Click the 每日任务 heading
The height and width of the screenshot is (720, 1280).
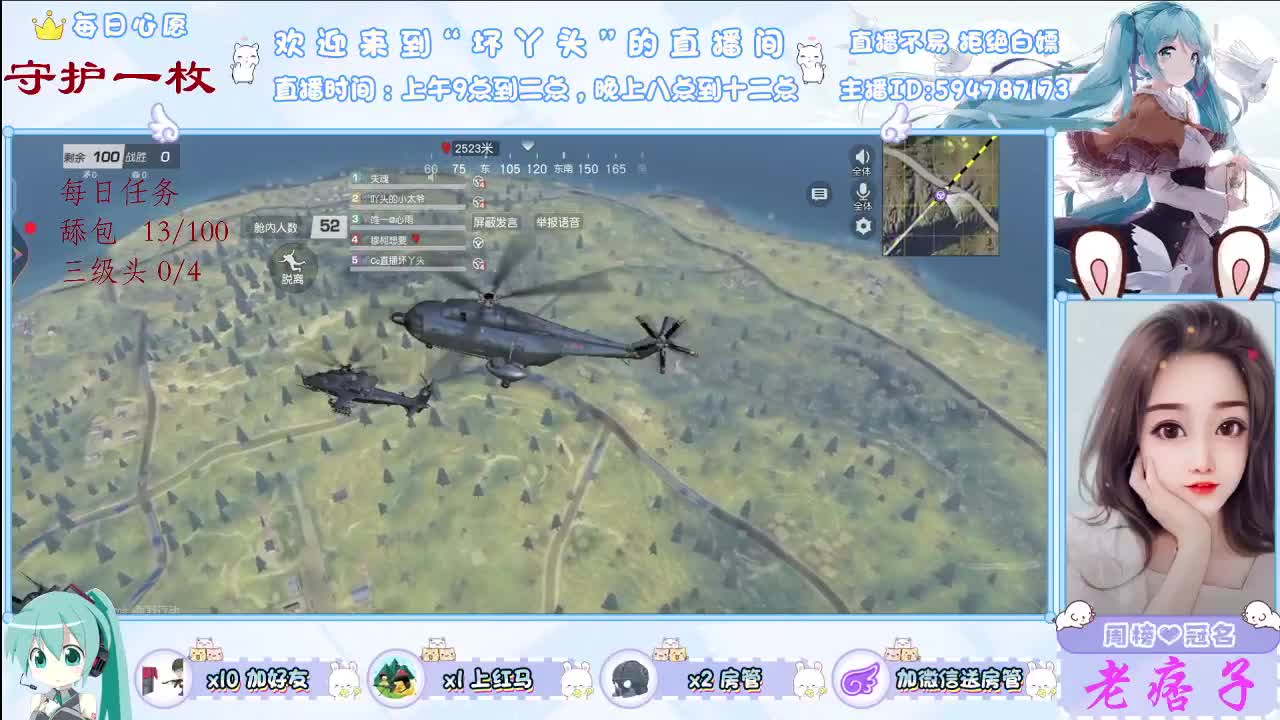119,190
